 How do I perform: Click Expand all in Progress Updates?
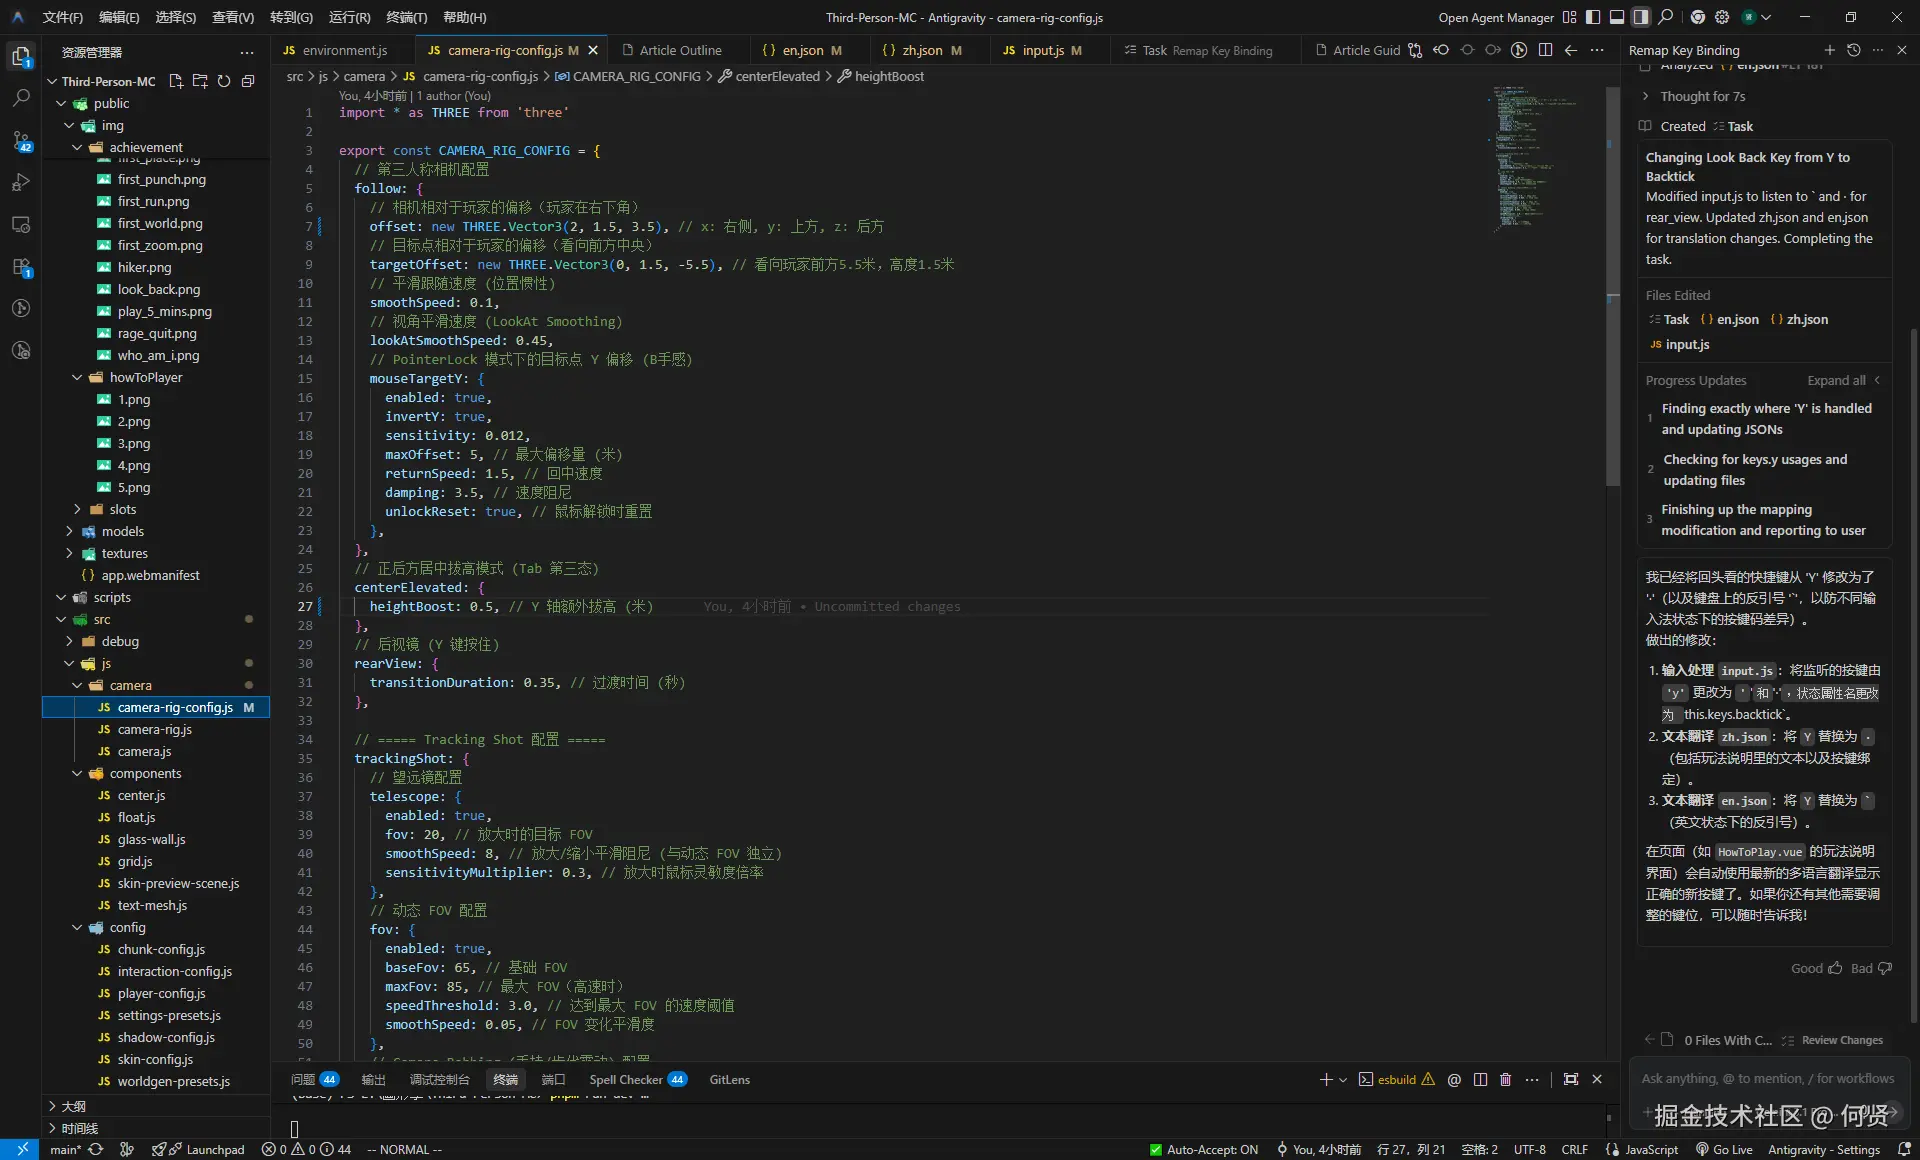point(1836,380)
